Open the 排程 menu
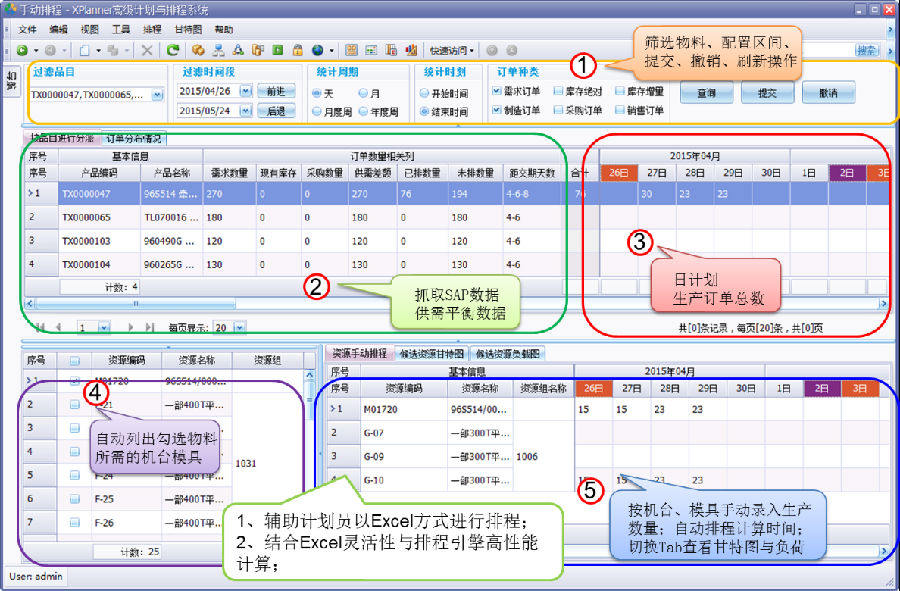900x591 pixels. [152, 30]
